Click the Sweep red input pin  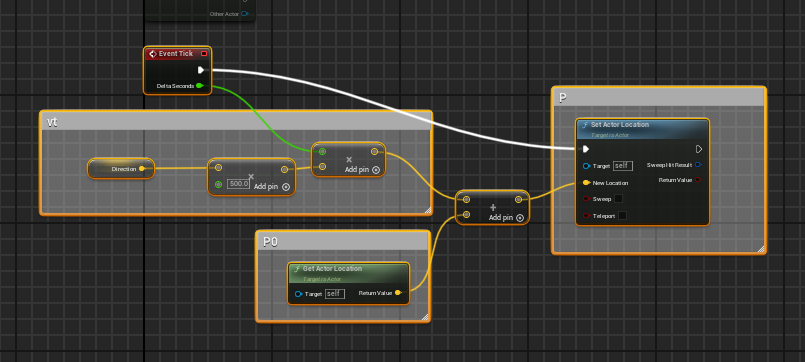click(586, 199)
